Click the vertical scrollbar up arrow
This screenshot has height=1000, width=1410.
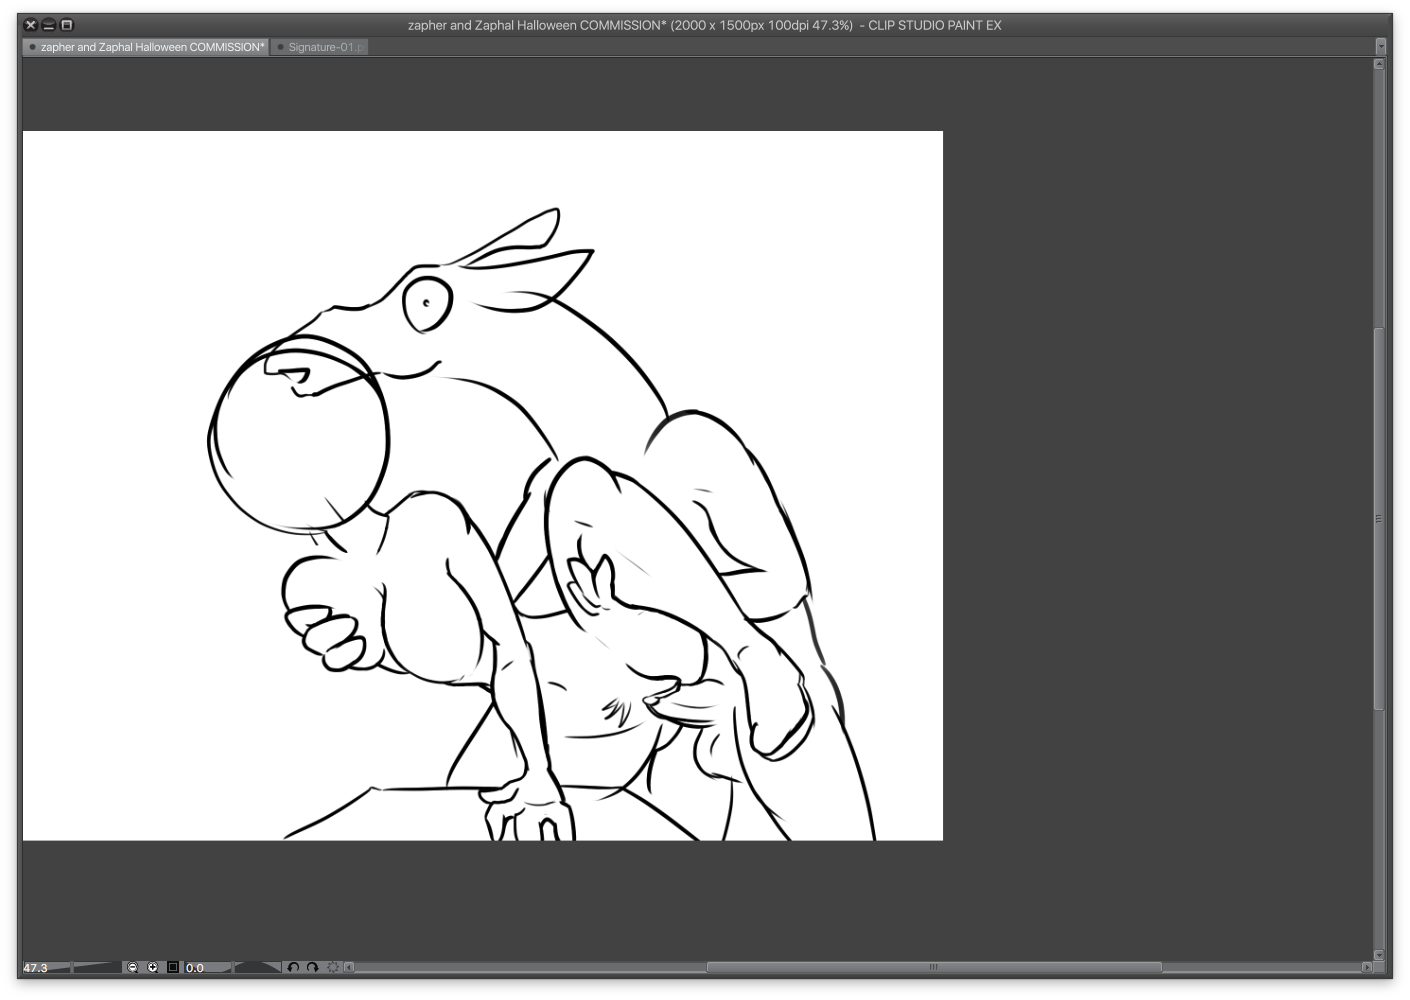[1379, 64]
